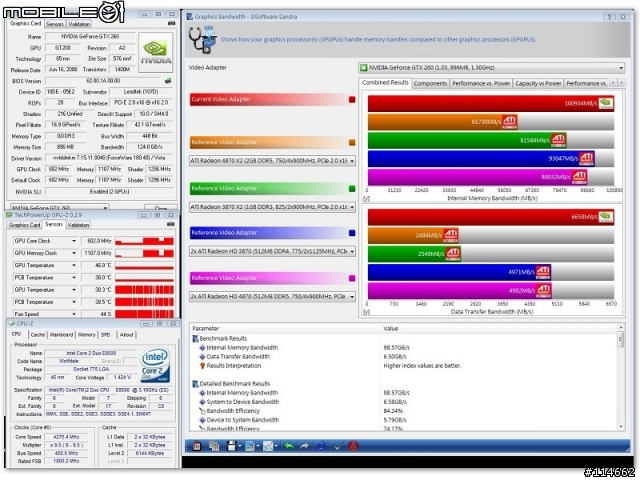Click the green back arrow in Sandra toolbar

pos(289,446)
